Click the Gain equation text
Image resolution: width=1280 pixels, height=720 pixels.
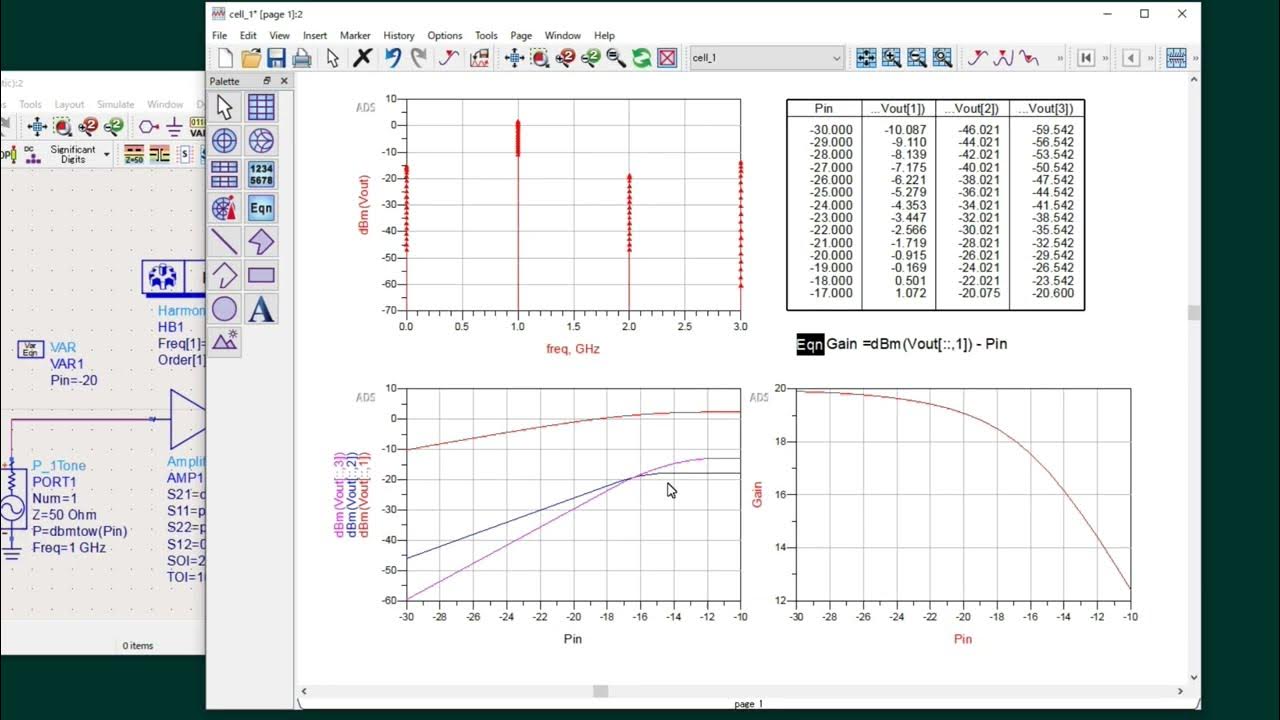(x=916, y=344)
